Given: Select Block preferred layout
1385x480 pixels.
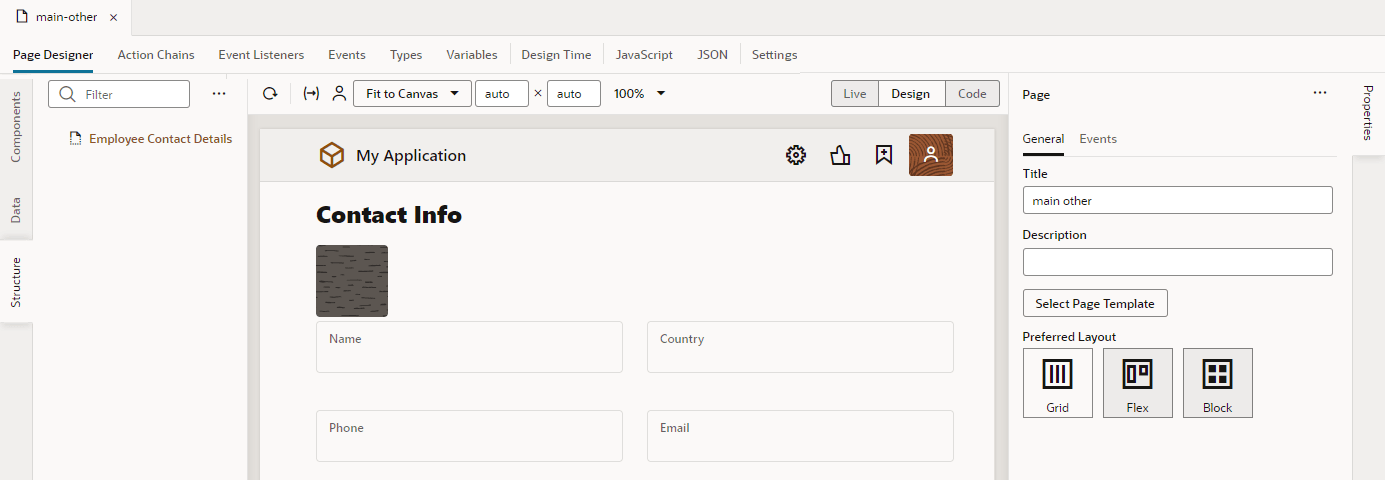Looking at the screenshot, I should pyautogui.click(x=1218, y=383).
